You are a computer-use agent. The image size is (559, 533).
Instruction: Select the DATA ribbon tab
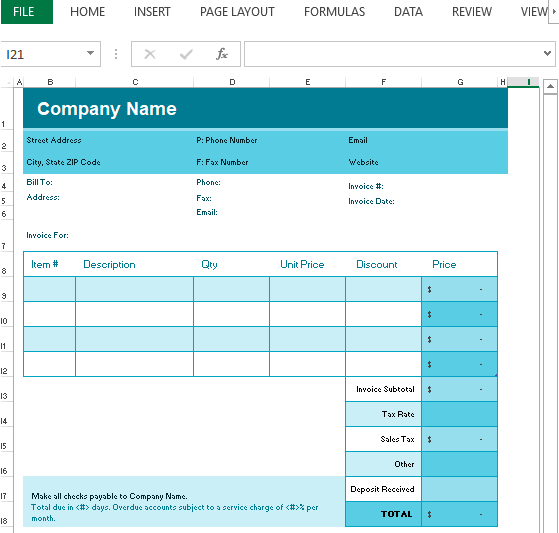pyautogui.click(x=408, y=12)
